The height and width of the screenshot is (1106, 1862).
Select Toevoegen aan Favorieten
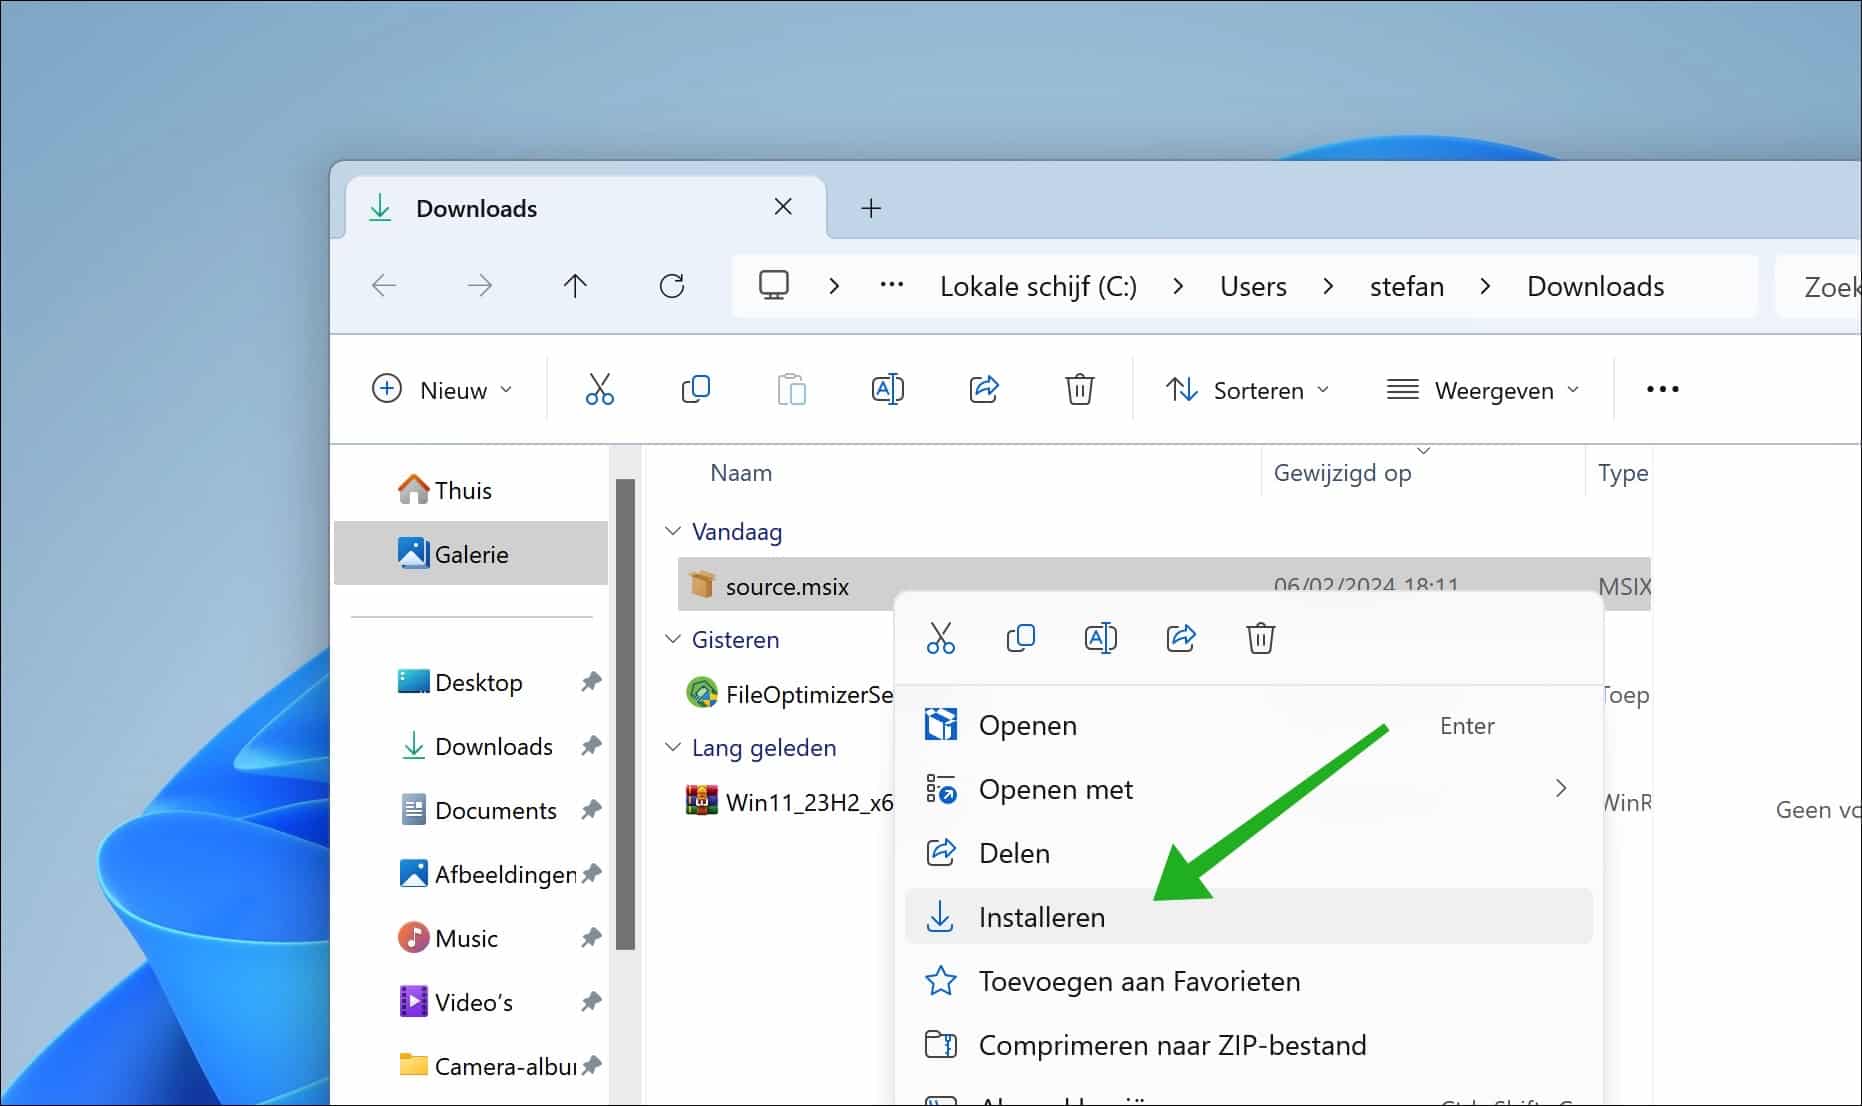[x=1248, y=981]
